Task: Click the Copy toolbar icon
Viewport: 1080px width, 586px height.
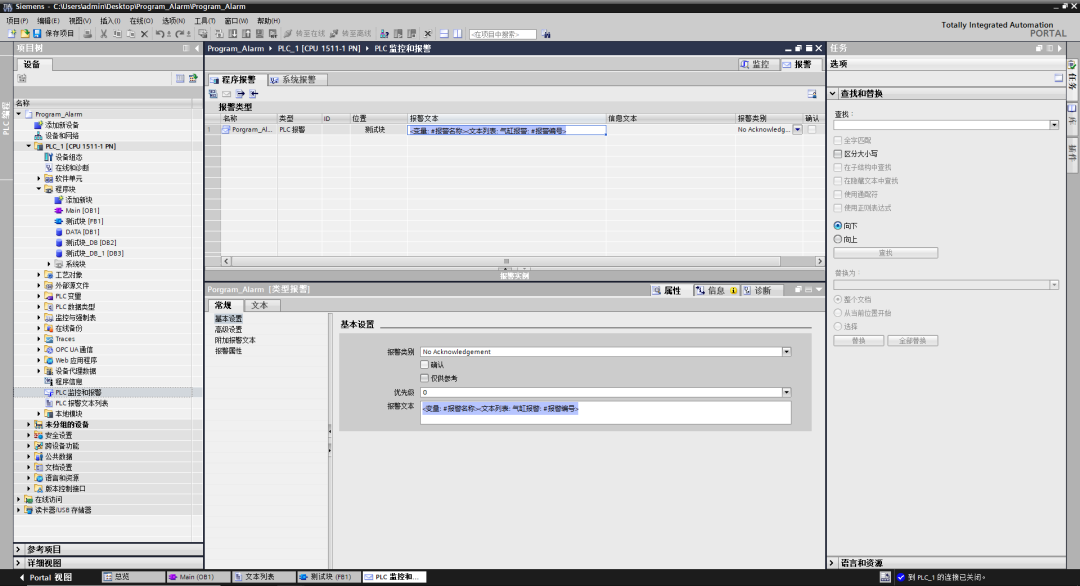Action: (117, 34)
